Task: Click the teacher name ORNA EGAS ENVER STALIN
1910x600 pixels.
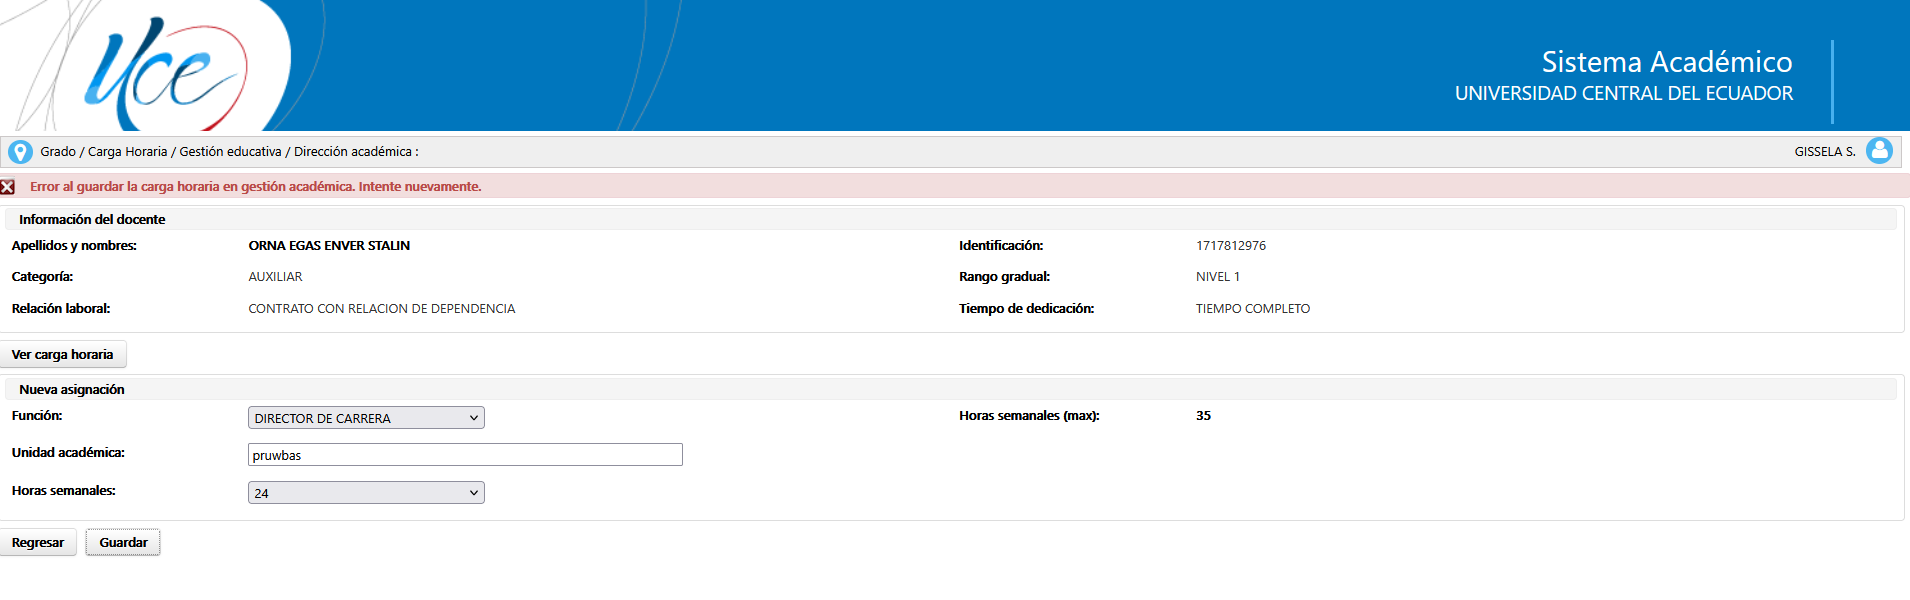Action: 329,246
